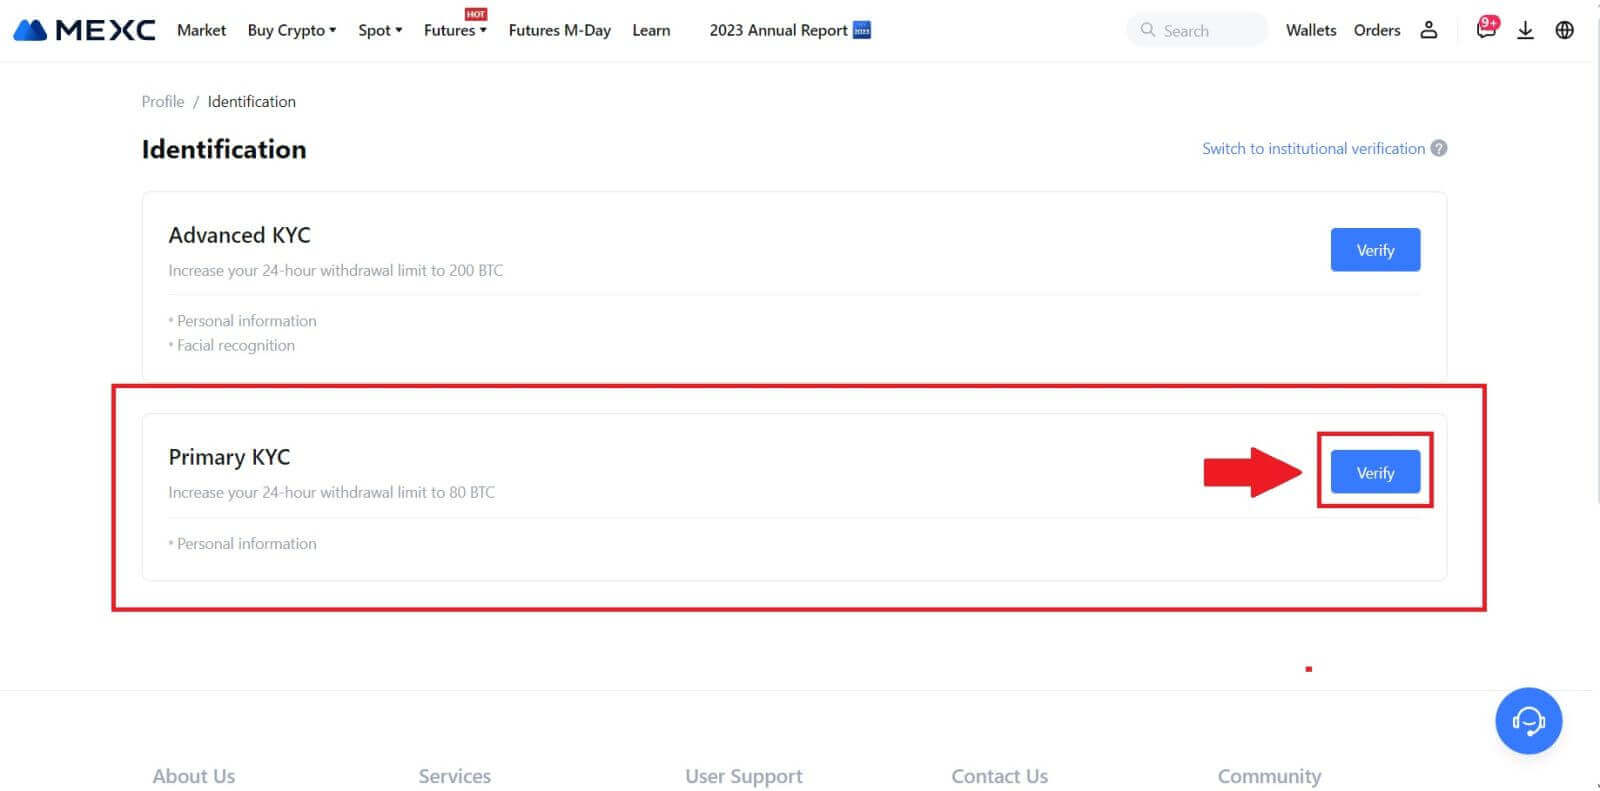Click the download app icon
Screen dimensions: 1600x791
pos(1525,30)
